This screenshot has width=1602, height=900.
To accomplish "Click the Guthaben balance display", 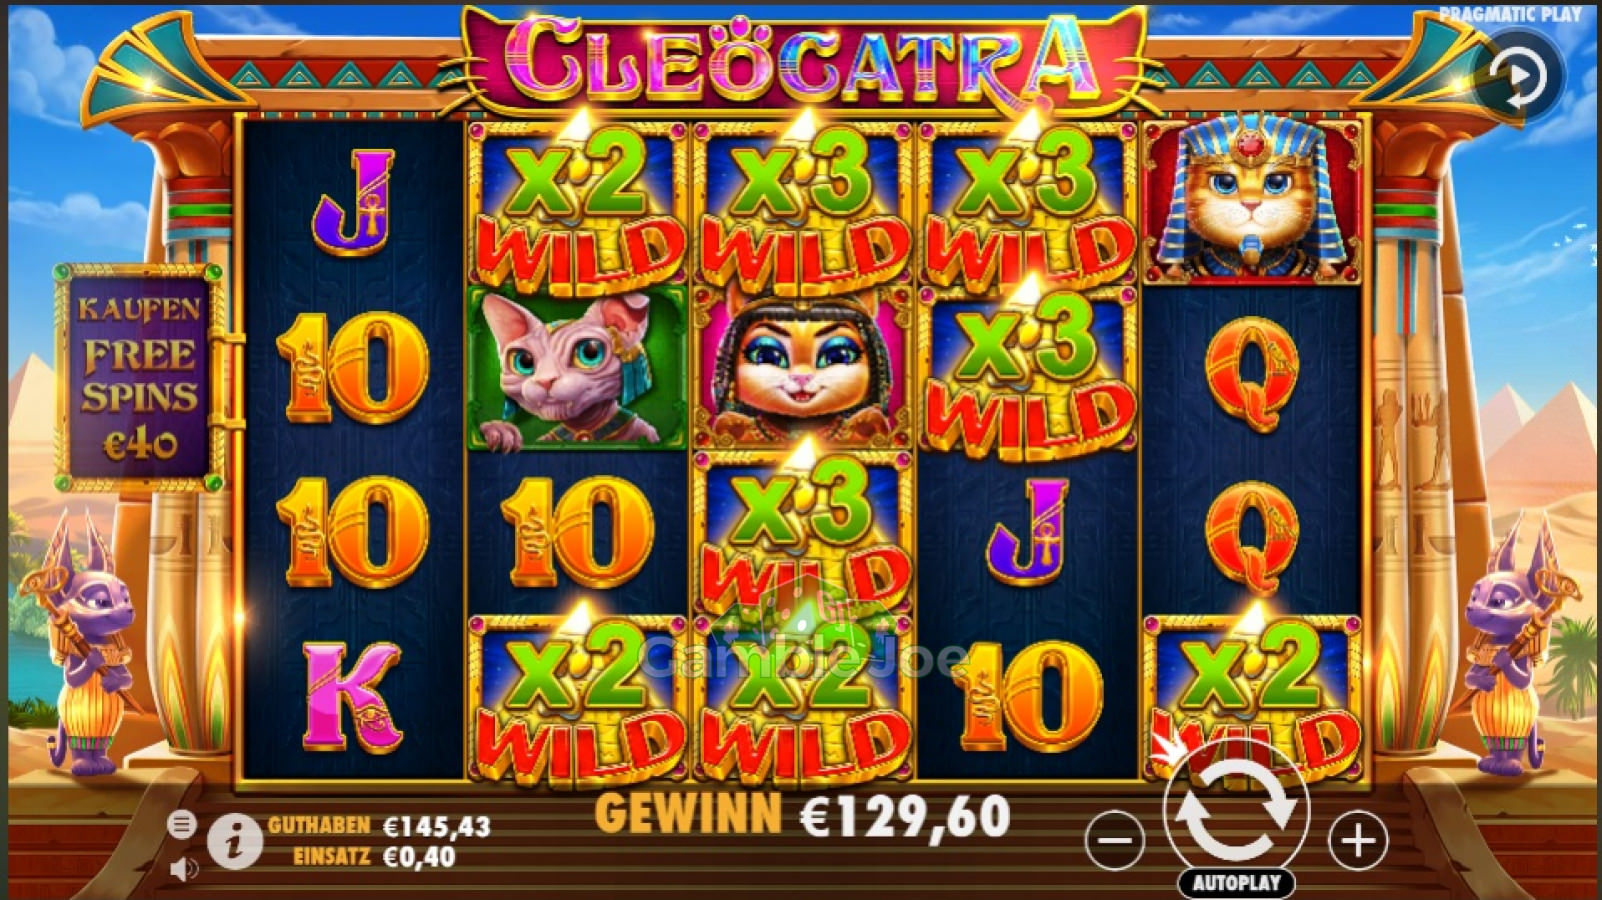I will [379, 826].
